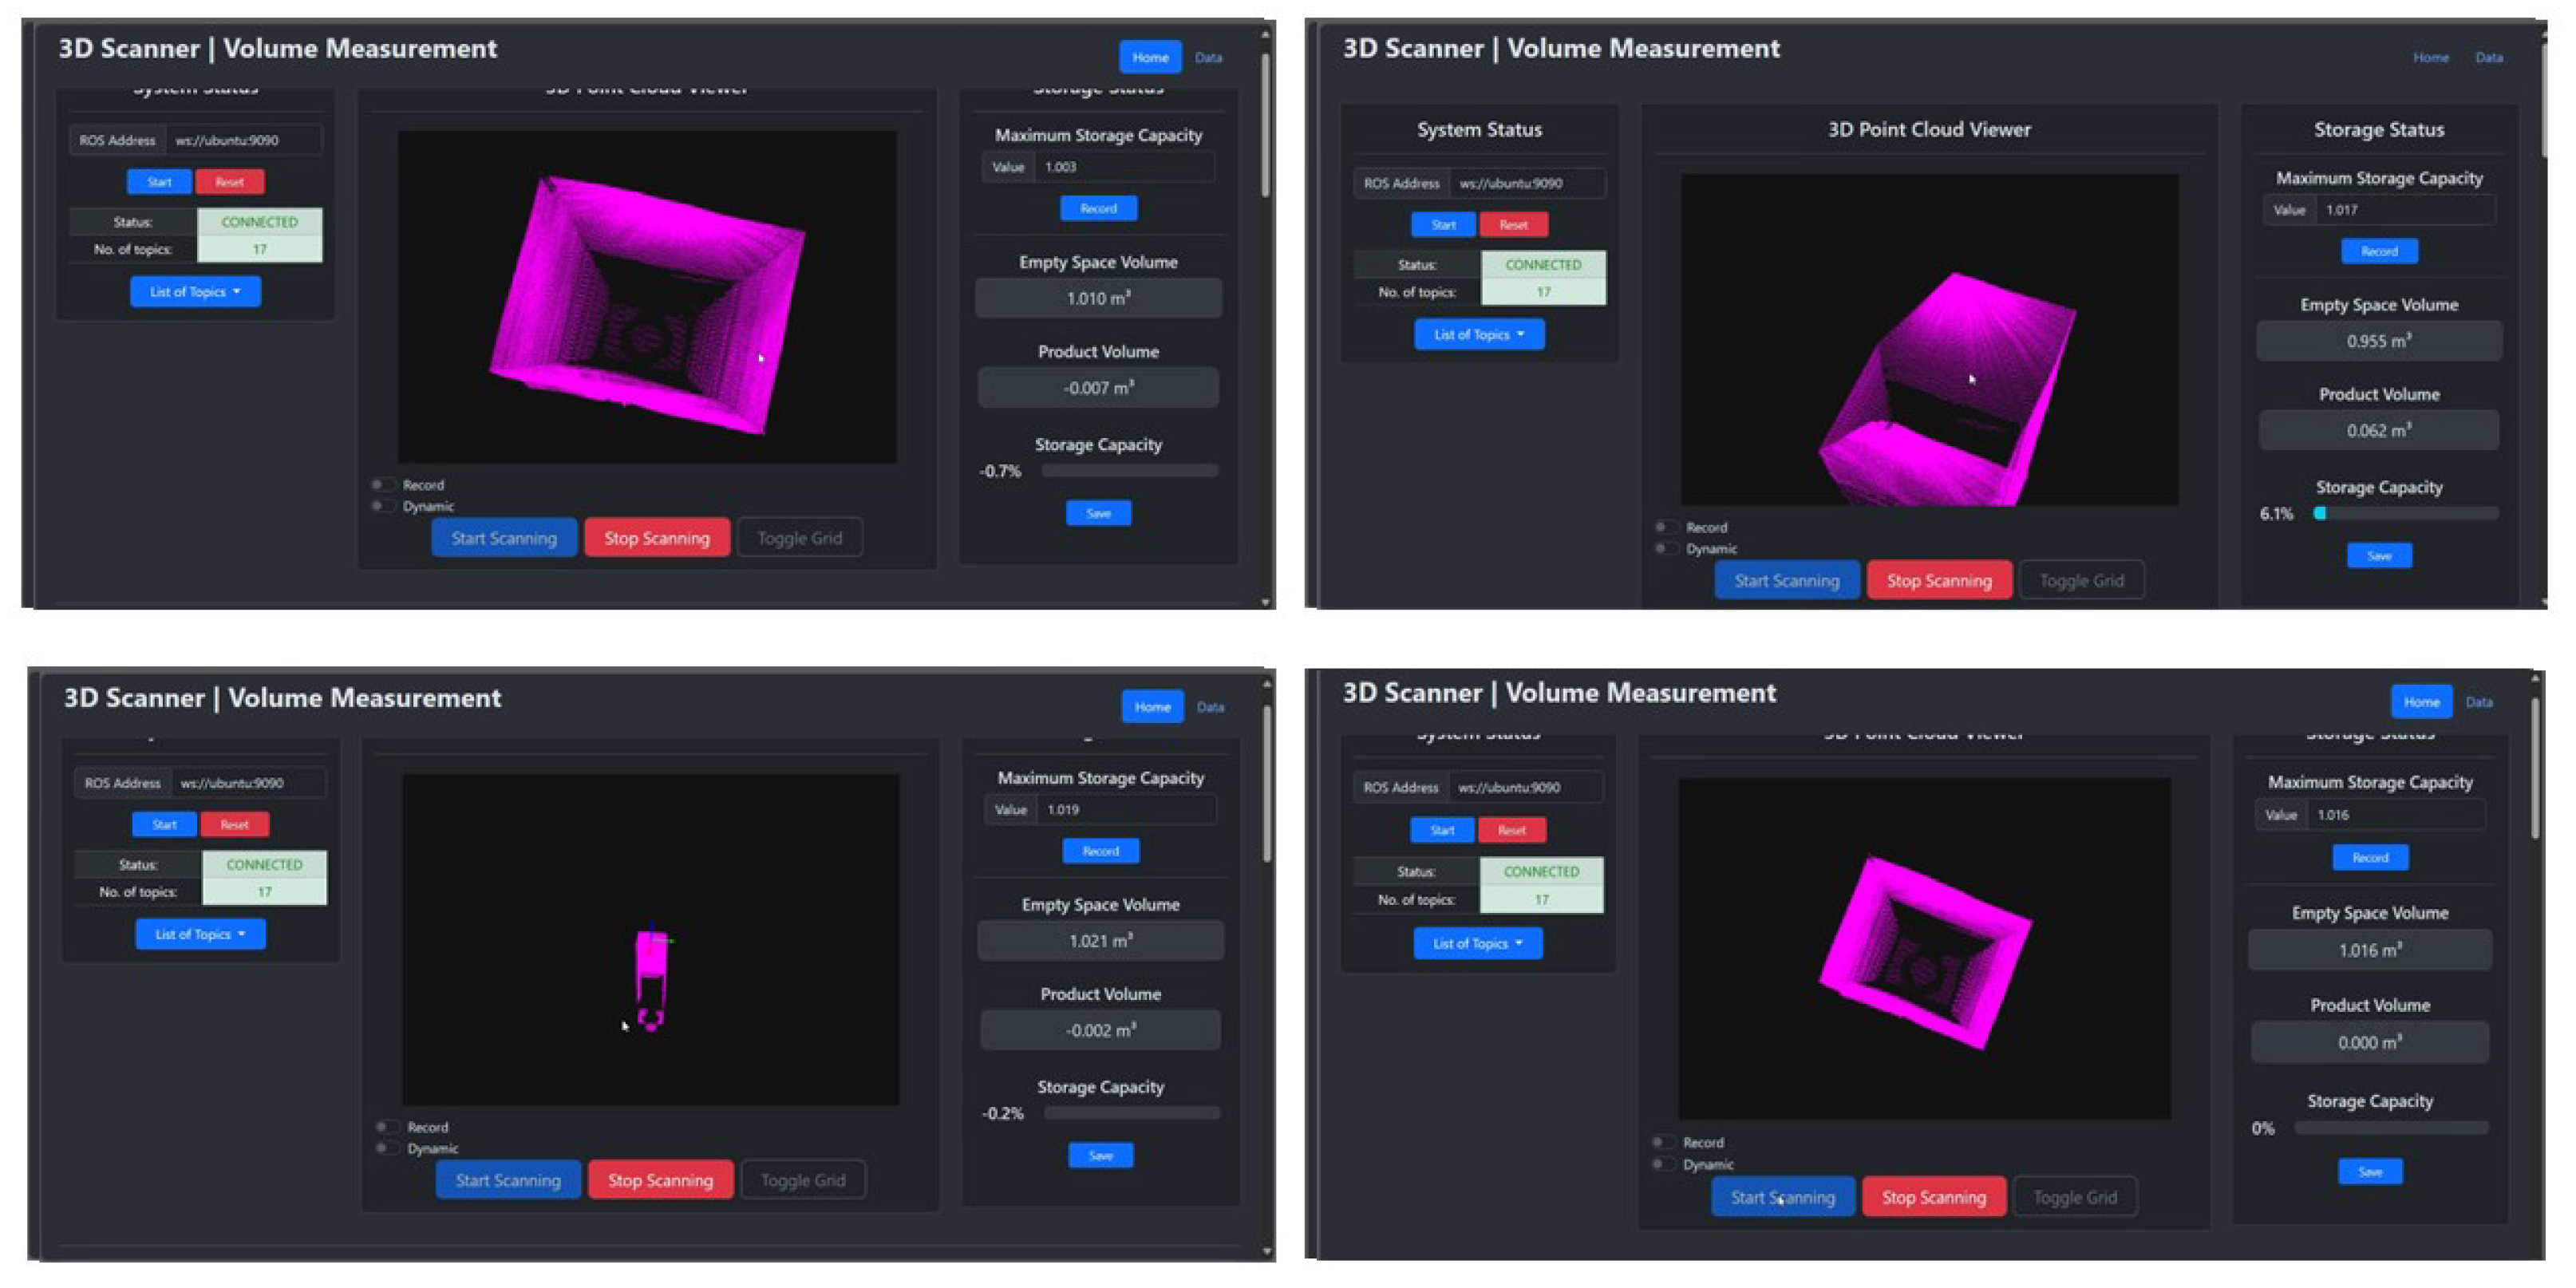Switch to Data tab in top-left screenshot
The width and height of the screenshot is (2576, 1288).
[x=1208, y=57]
